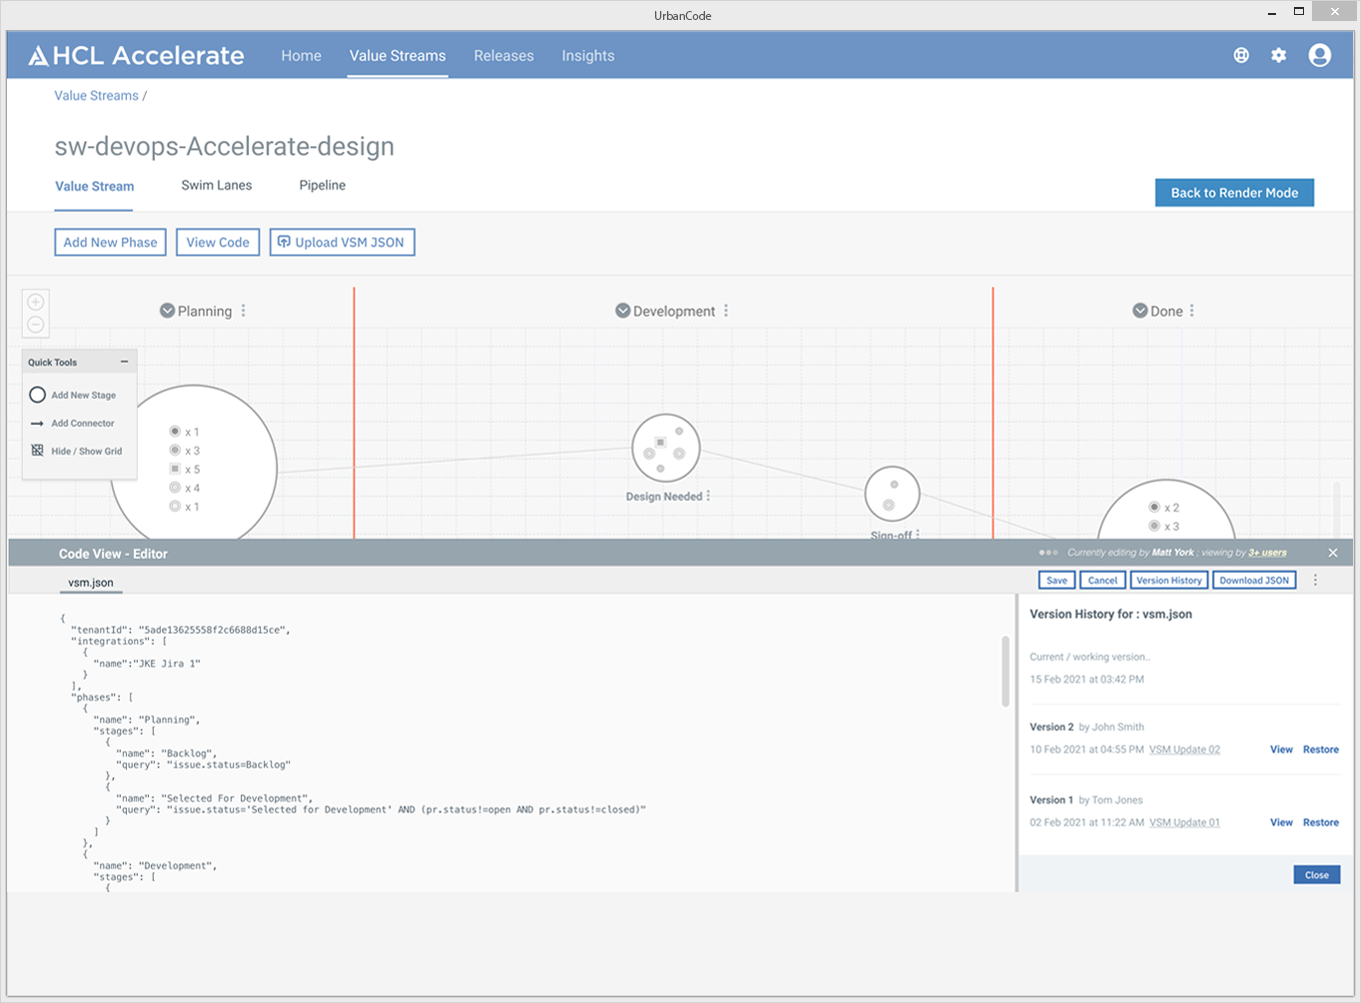The image size is (1361, 1003).
Task: Collapse the Quick Tools panel
Action: point(124,362)
